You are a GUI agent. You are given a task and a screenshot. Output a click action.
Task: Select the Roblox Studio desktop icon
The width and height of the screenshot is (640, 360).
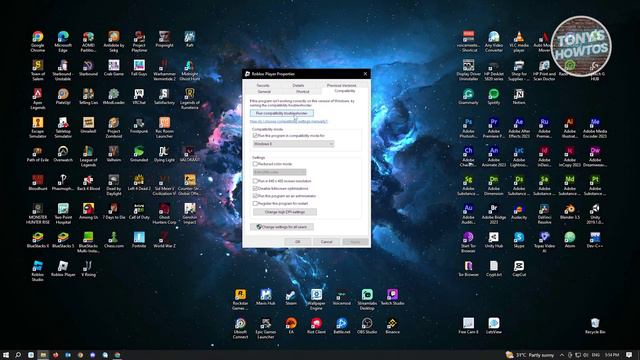point(38,271)
